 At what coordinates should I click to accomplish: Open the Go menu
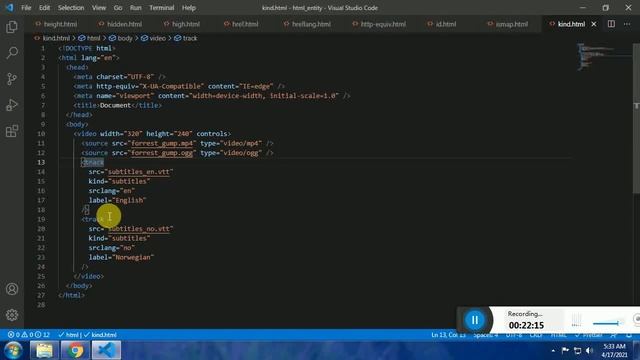coord(118,8)
